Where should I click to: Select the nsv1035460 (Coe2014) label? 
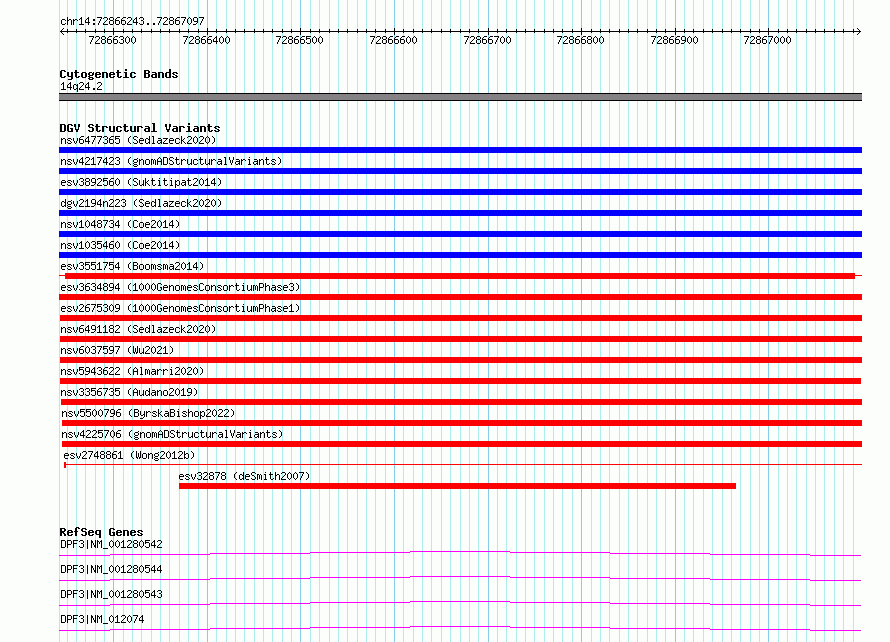[x=120, y=245]
